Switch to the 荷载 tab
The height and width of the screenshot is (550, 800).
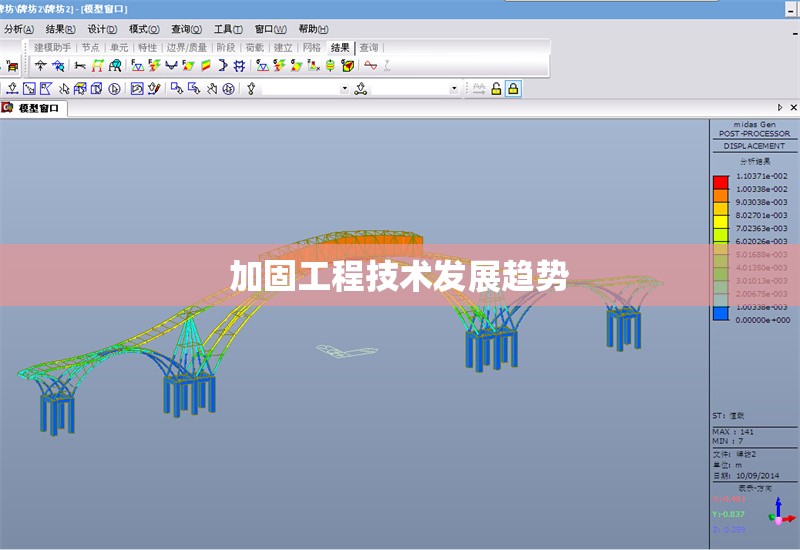[255, 47]
